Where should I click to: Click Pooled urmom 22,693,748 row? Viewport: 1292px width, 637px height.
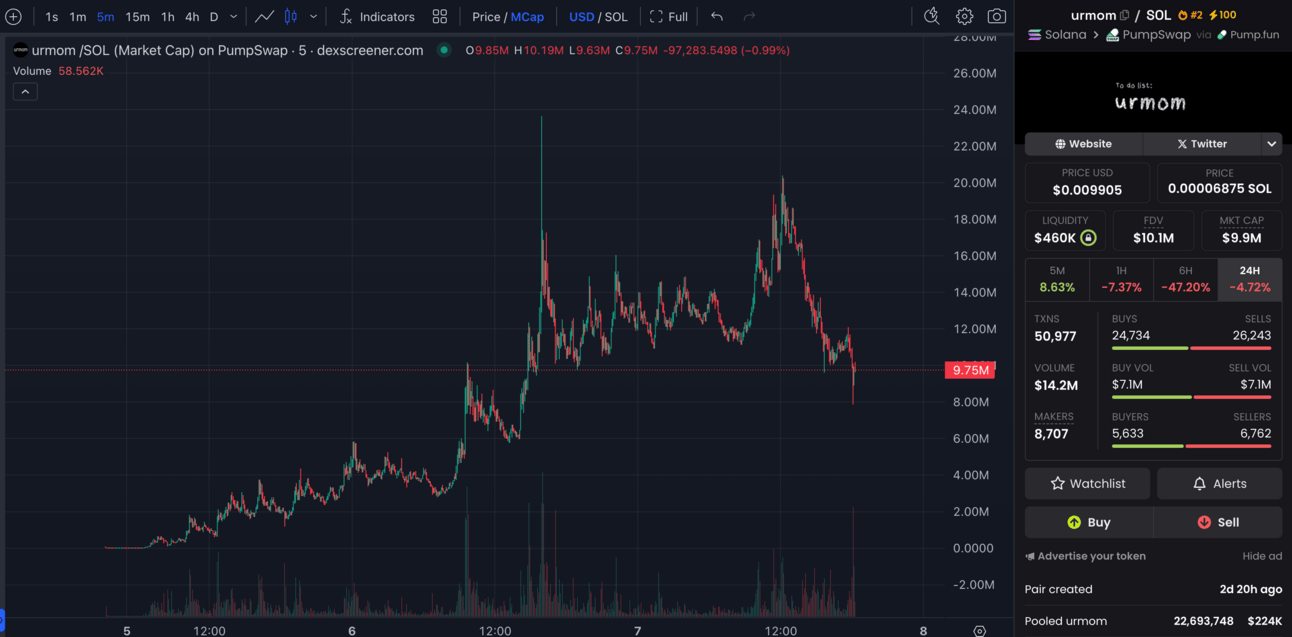pyautogui.click(x=1153, y=621)
